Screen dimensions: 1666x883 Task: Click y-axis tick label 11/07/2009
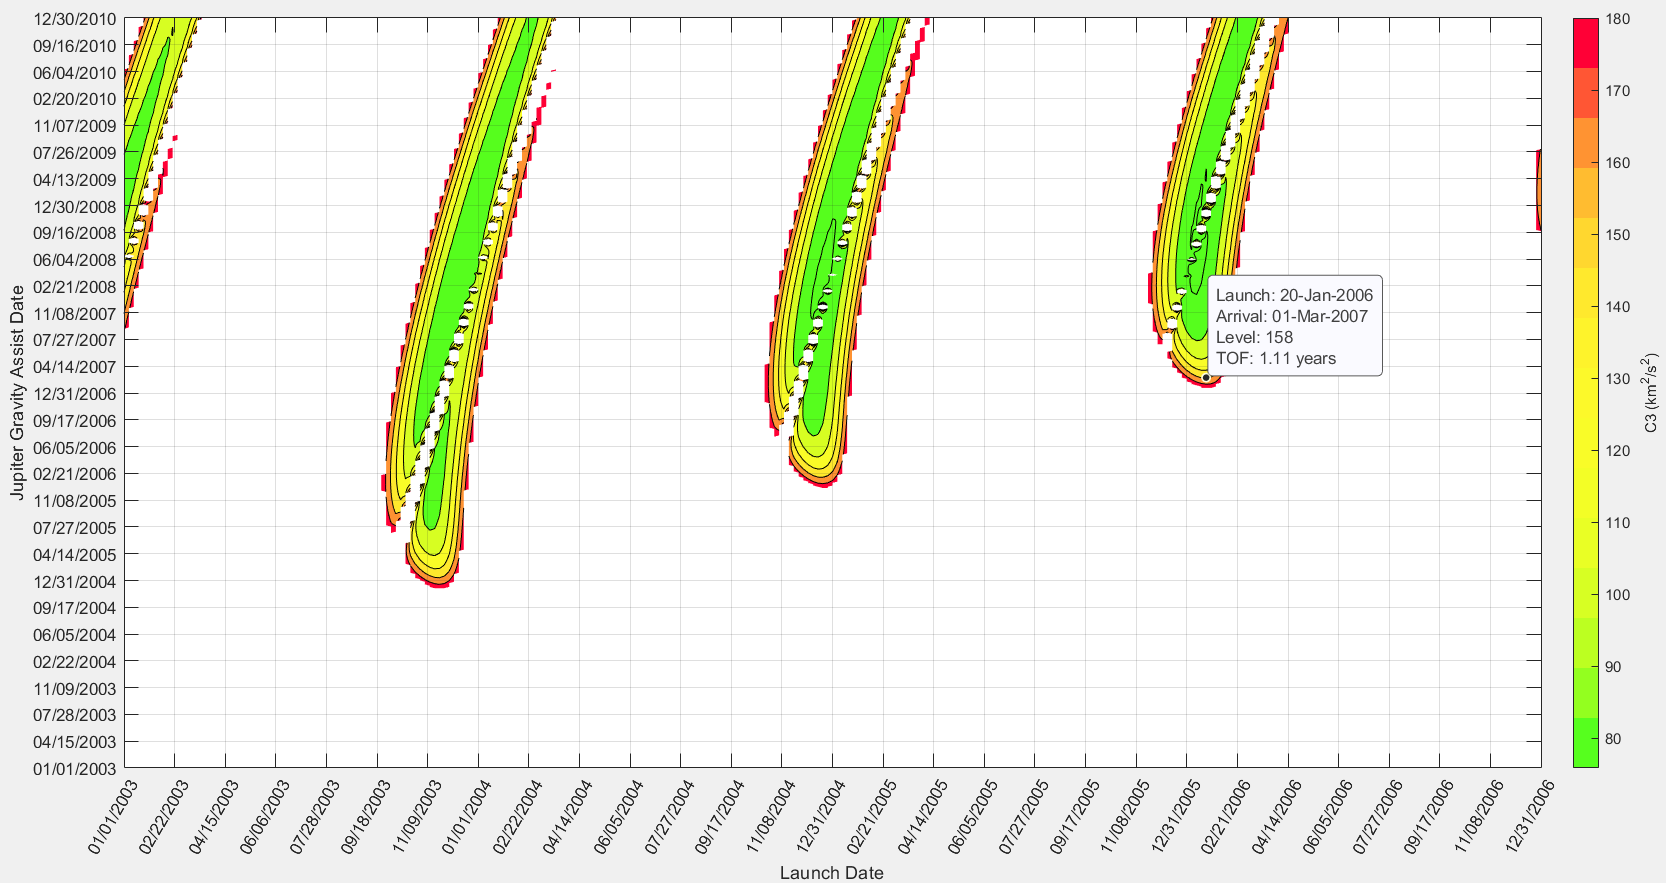point(75,126)
